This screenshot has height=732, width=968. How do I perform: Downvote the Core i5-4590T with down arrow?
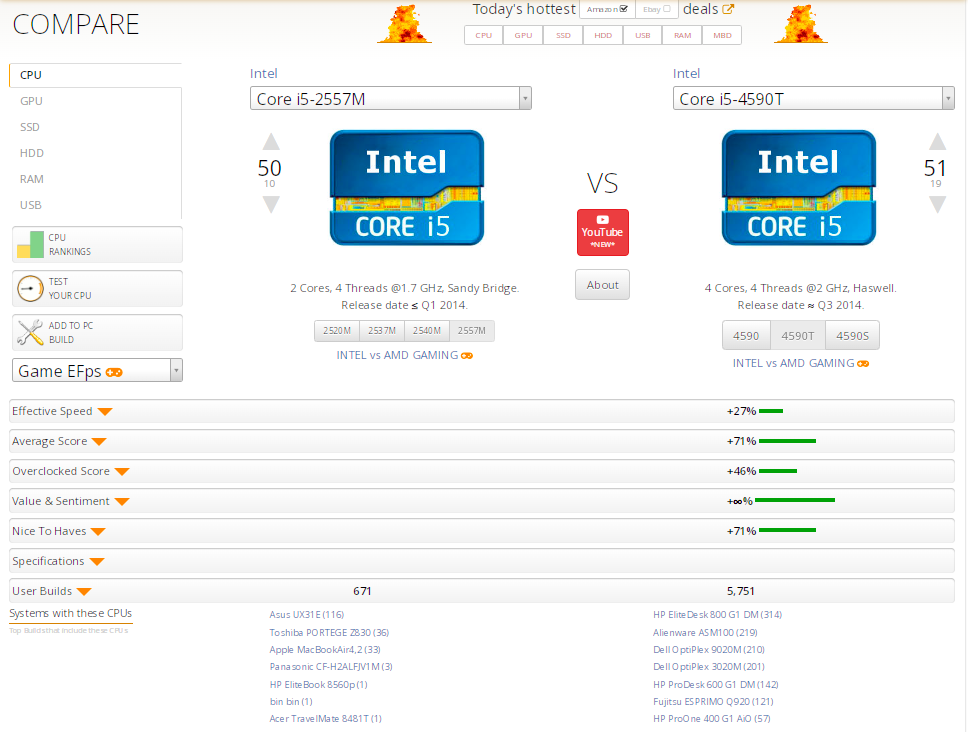pyautogui.click(x=937, y=204)
